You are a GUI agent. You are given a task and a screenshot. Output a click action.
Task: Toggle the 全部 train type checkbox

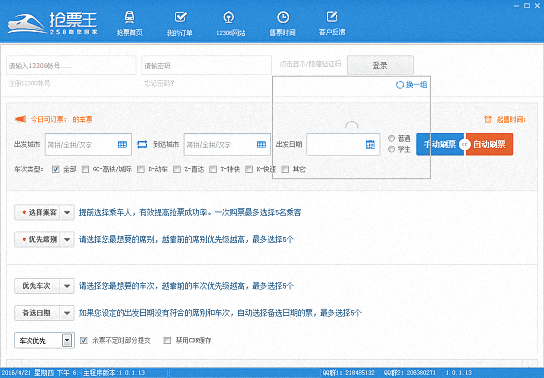tap(56, 169)
